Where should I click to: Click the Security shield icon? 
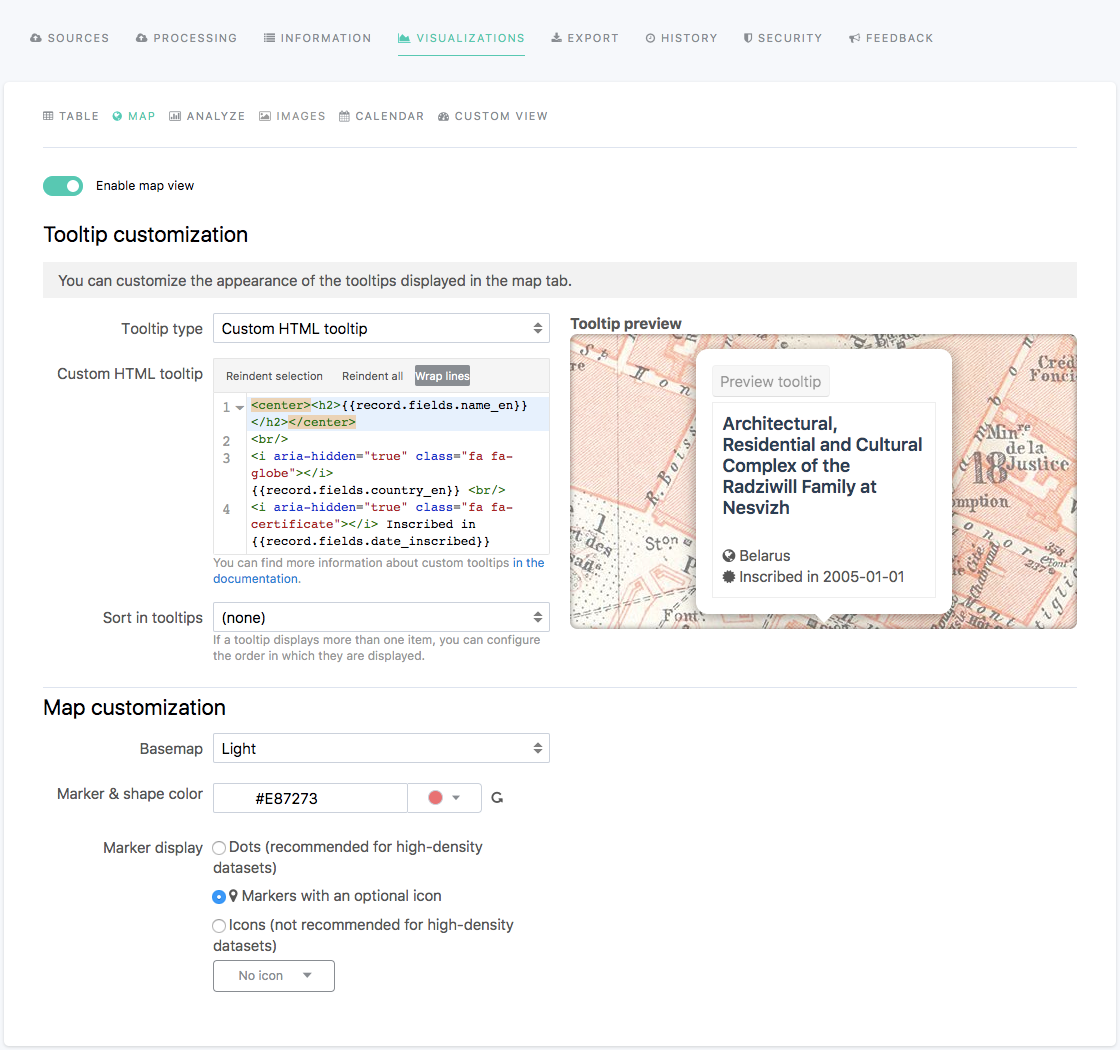[x=748, y=38]
